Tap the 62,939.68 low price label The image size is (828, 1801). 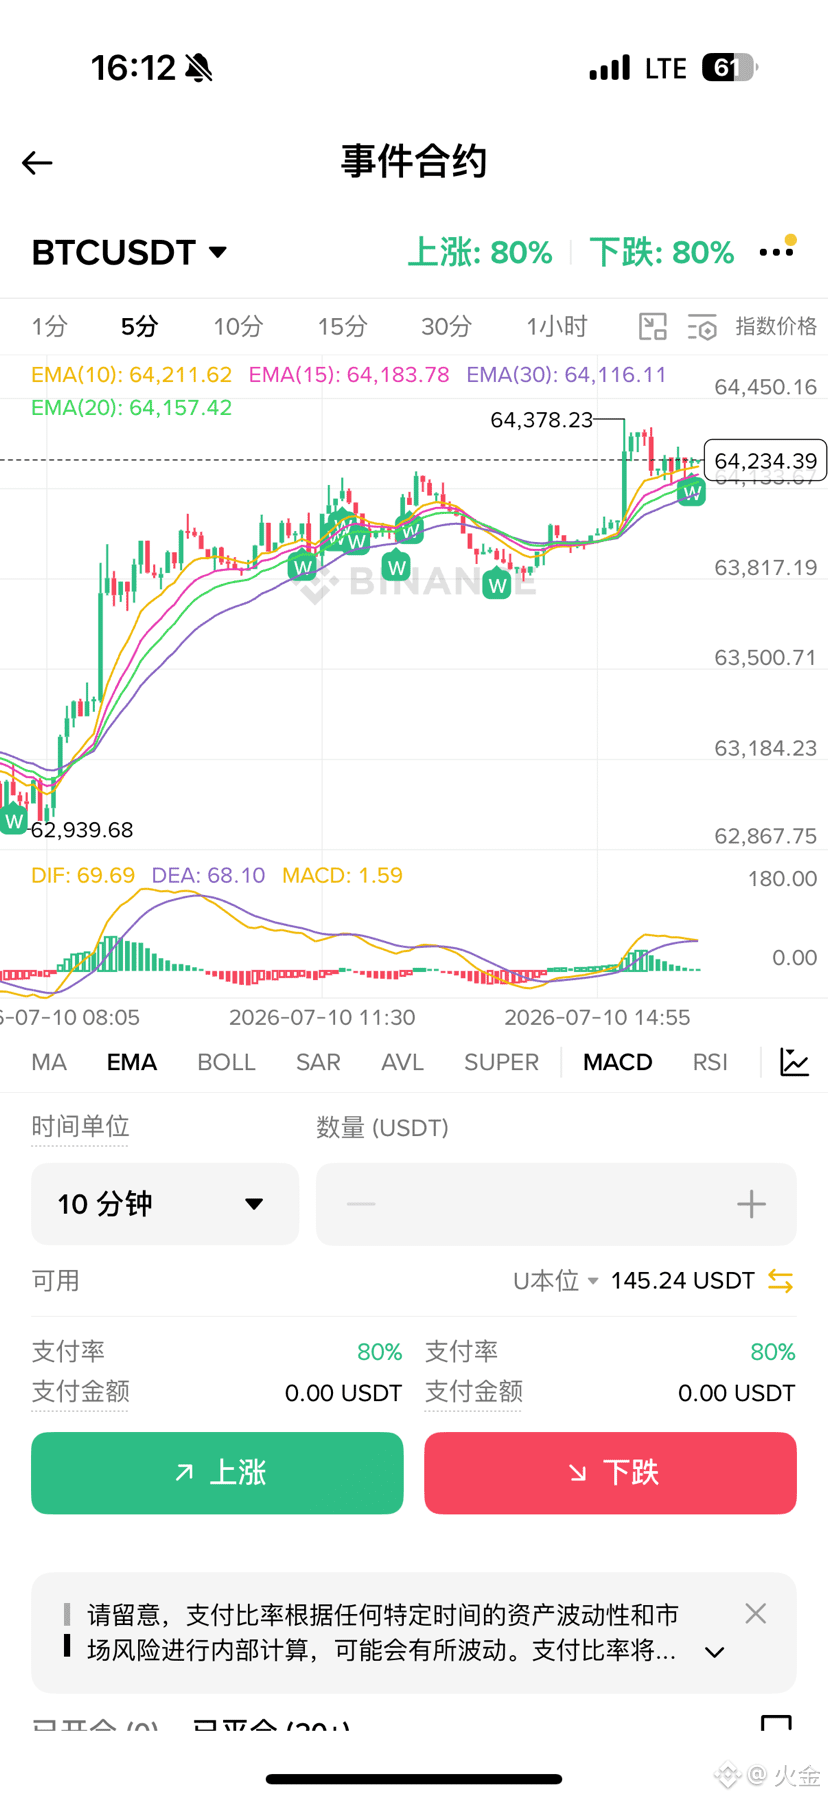(x=82, y=830)
